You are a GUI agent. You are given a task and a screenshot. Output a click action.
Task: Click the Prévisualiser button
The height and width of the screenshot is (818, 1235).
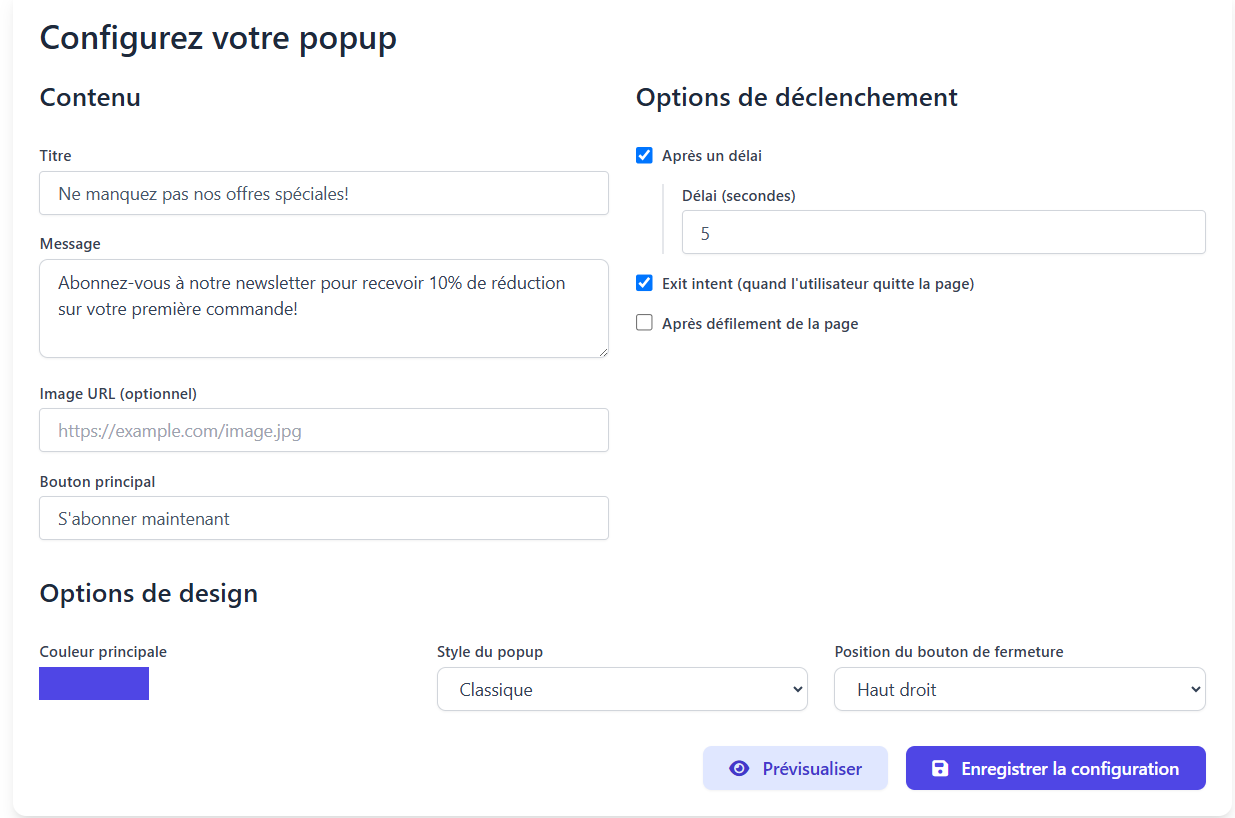pos(795,768)
